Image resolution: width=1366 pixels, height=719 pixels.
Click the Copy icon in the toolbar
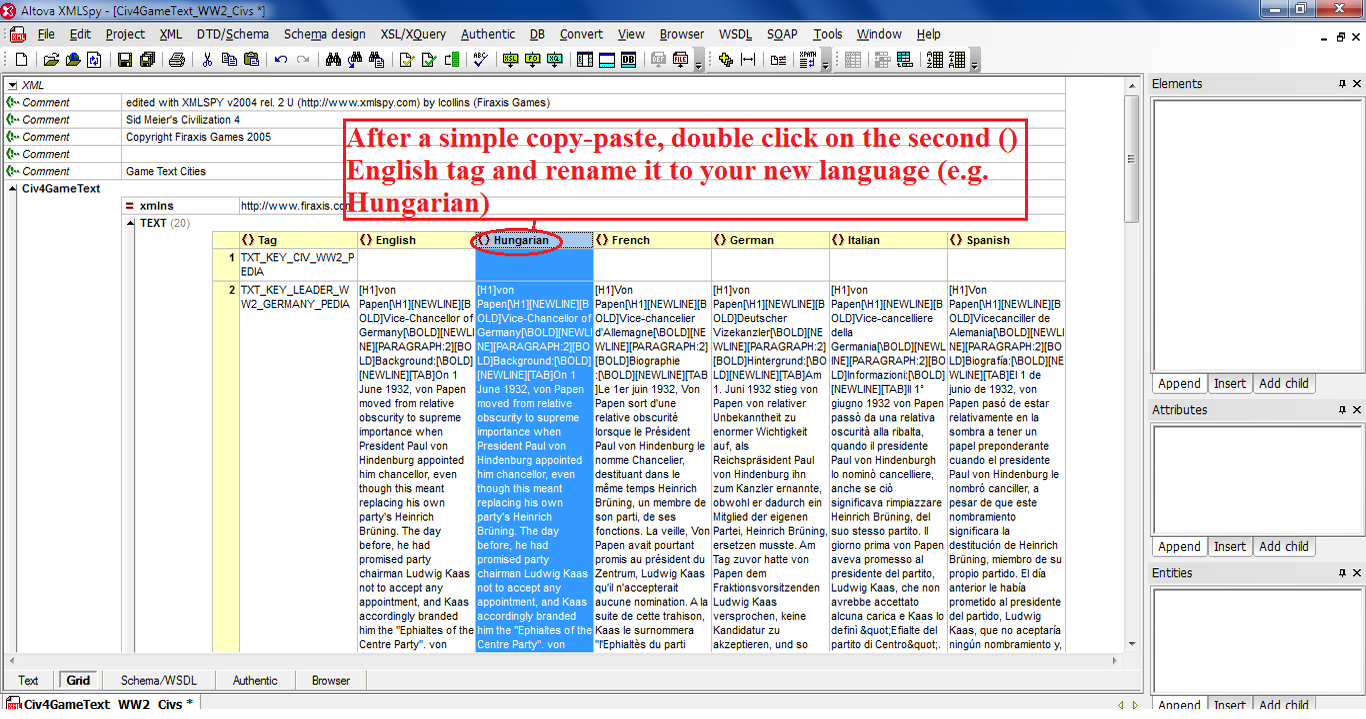pos(229,60)
